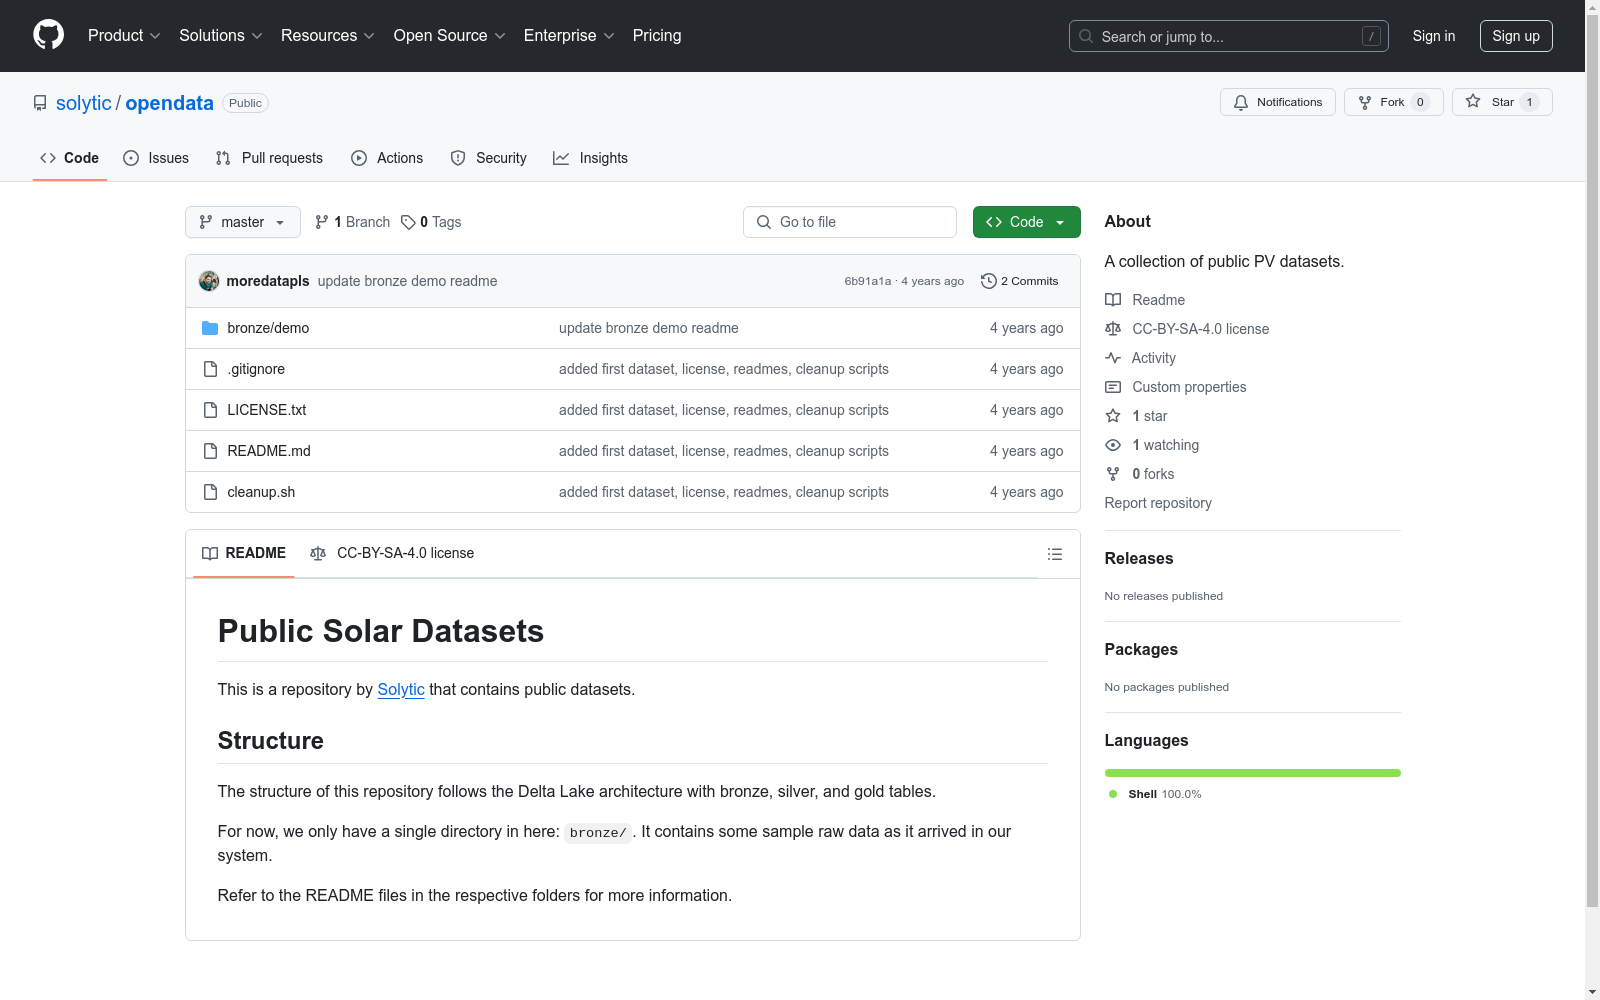Switch to the README tab
This screenshot has width=1600, height=1000.
click(244, 553)
